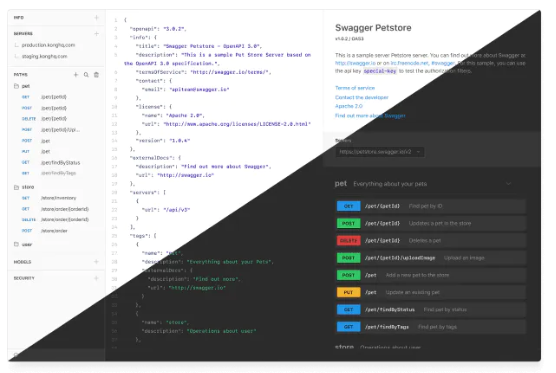Click the plus icon beside INFO
This screenshot has width=556, height=373.
(96, 17)
